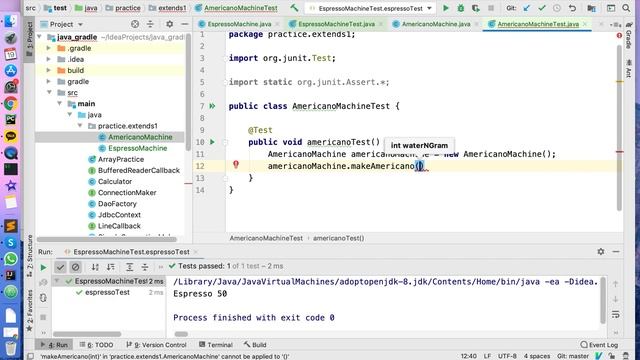Viewport: 640px width, 360px height.
Task: Run with coverage from the top toolbar
Action: point(476,8)
